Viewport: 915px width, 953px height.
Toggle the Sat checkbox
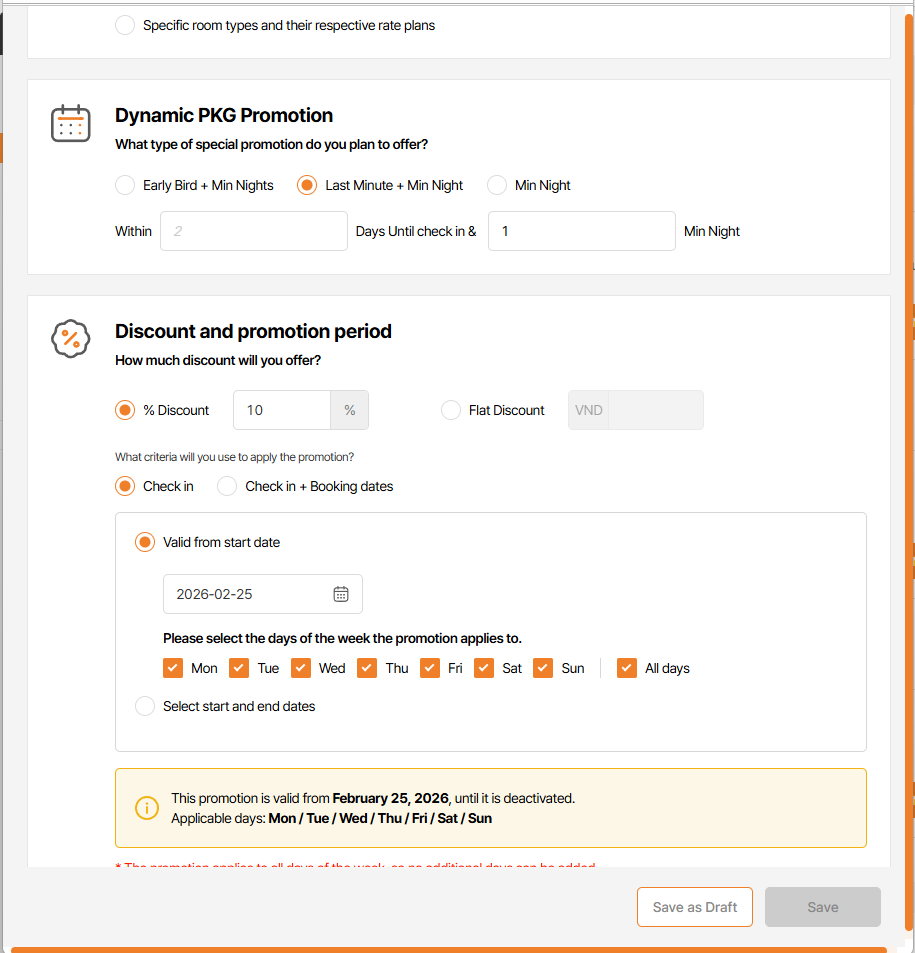(x=484, y=668)
